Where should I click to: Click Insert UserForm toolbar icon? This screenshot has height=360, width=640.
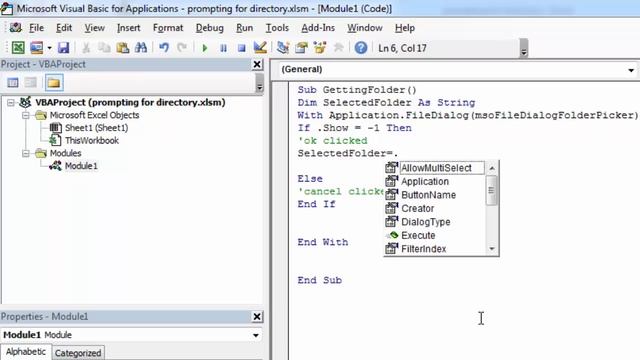(36, 48)
